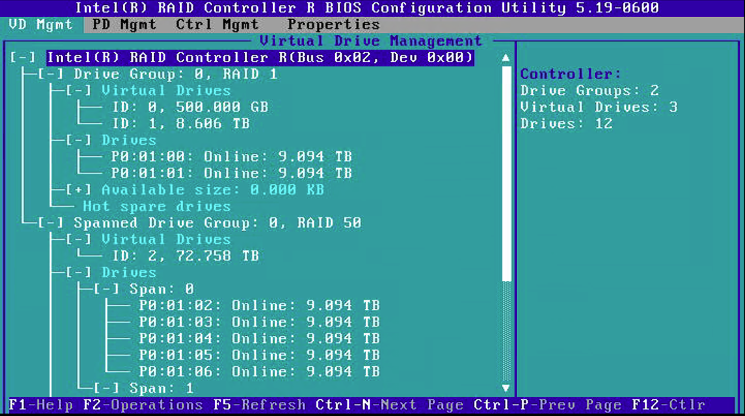Click the Virtual Drive Management title

[371, 41]
